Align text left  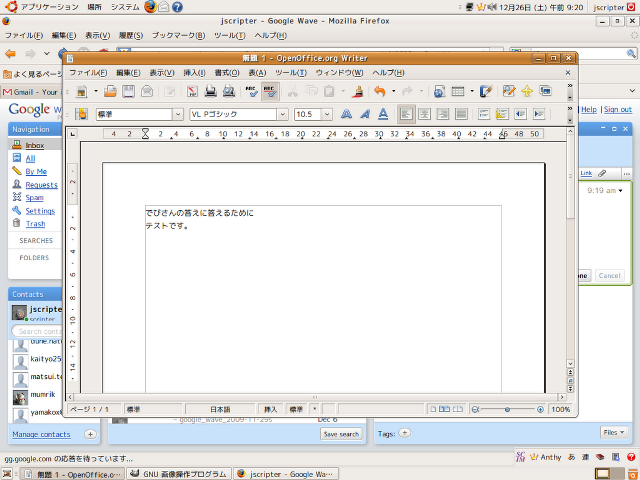[406, 114]
